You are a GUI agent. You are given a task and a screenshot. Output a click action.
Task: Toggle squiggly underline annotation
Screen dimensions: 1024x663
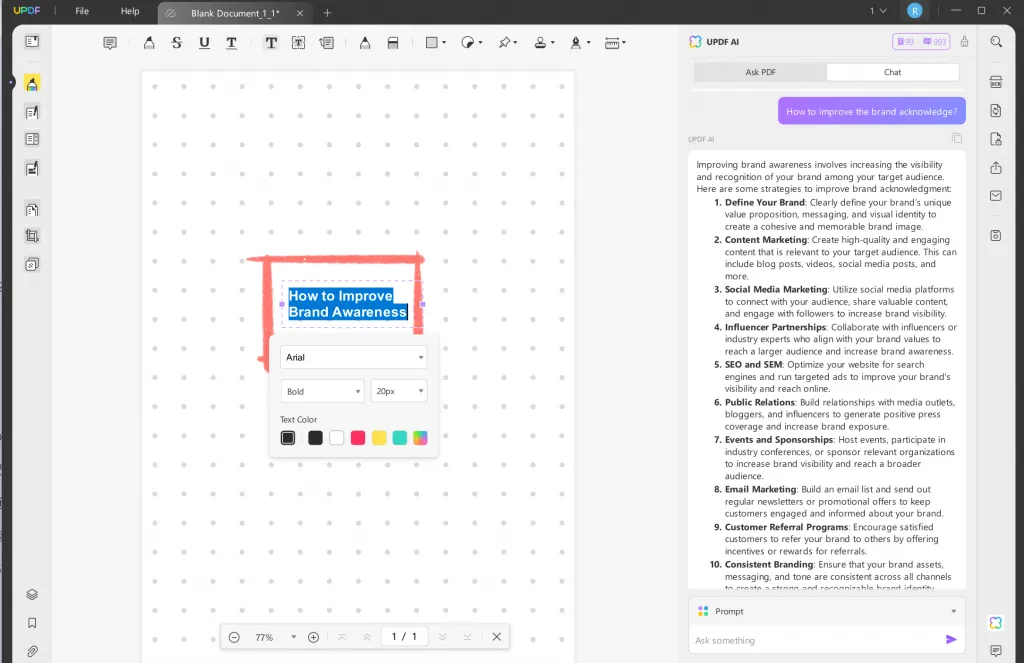point(232,42)
